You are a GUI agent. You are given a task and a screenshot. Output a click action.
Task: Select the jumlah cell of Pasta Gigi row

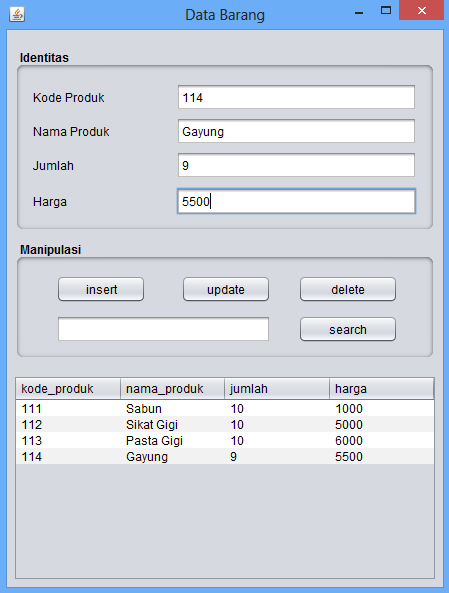[x=277, y=440]
